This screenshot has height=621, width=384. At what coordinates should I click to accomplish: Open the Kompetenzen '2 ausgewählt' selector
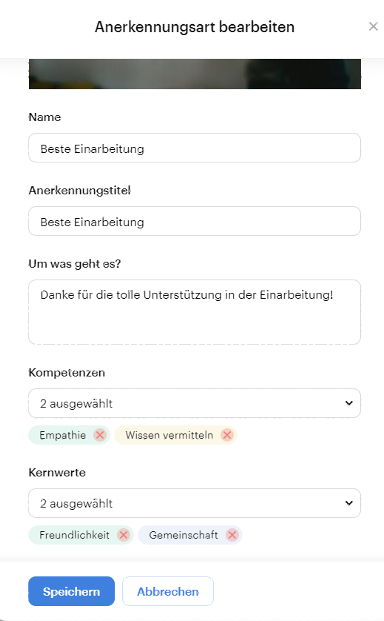[194, 403]
